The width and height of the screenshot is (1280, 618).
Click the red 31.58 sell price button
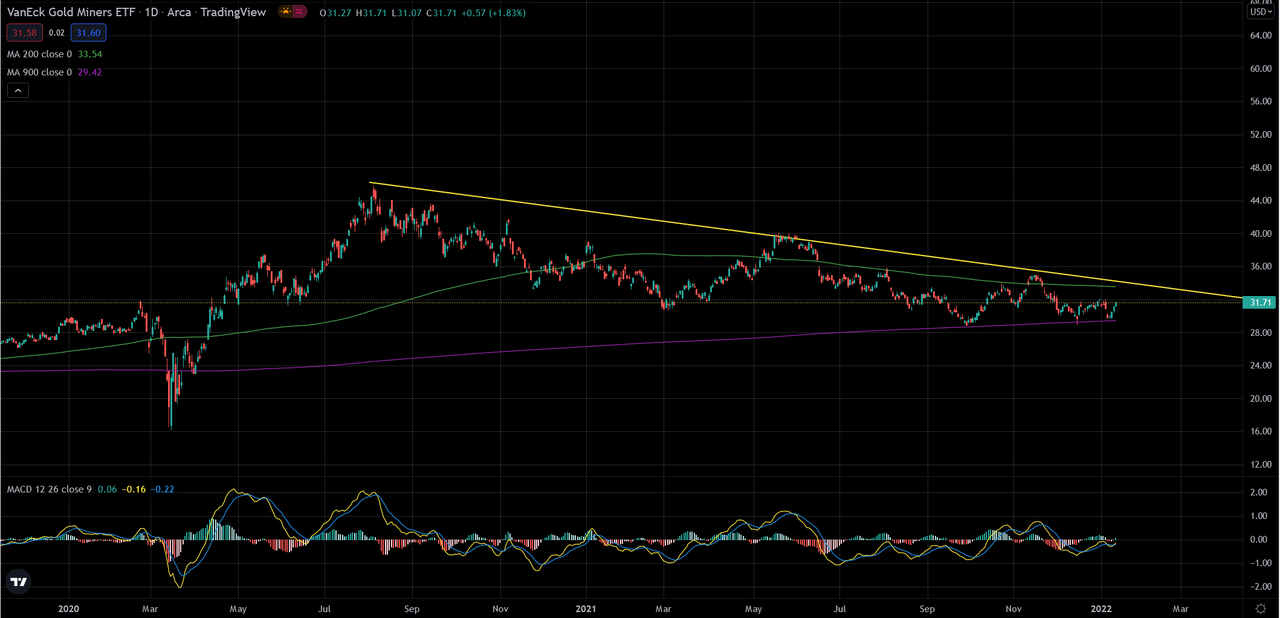point(24,33)
